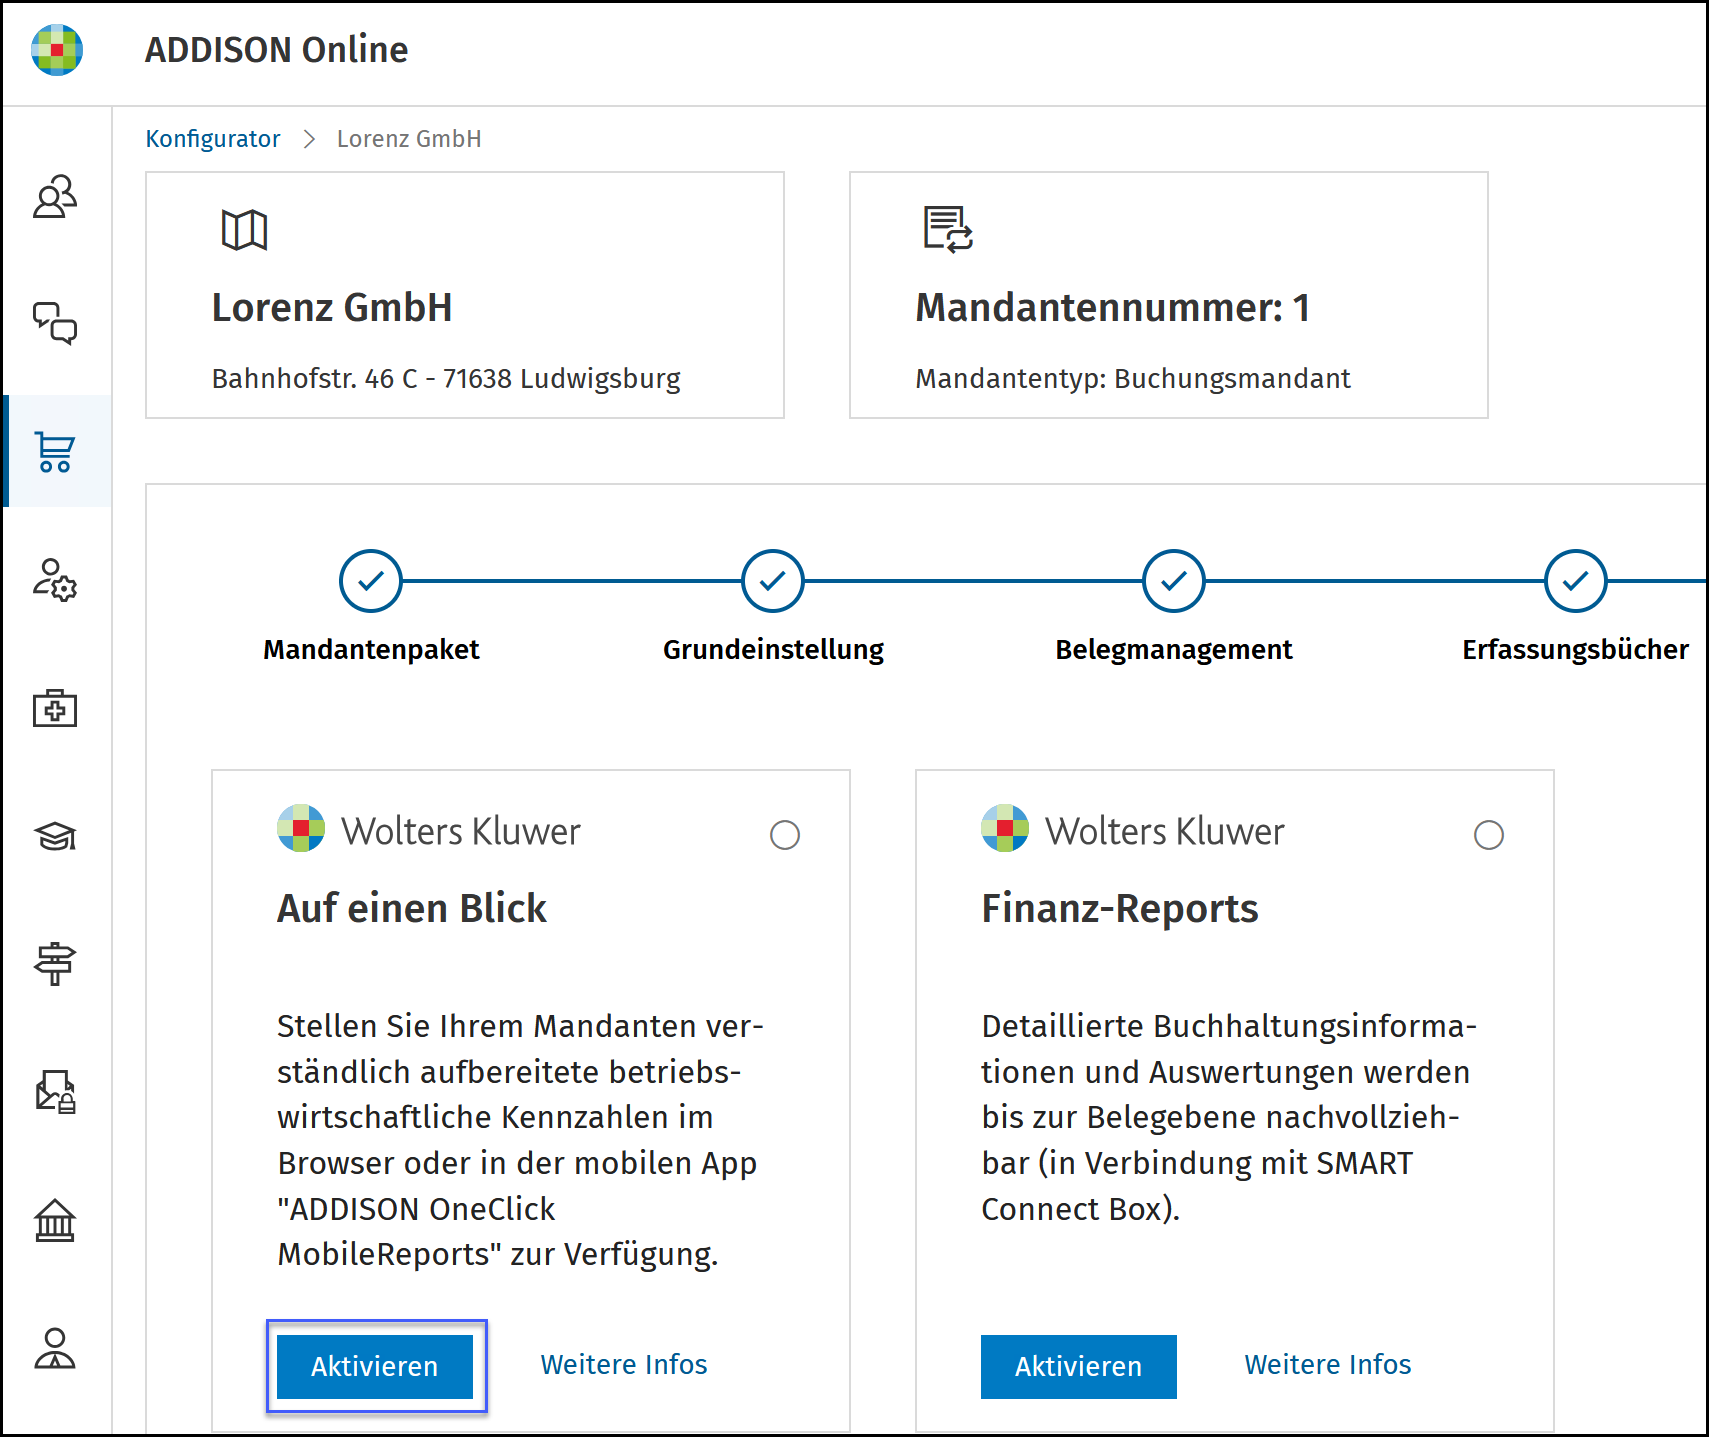Open Weitere Infos for Finanz-Reports
This screenshot has width=1709, height=1437.
click(x=1328, y=1365)
